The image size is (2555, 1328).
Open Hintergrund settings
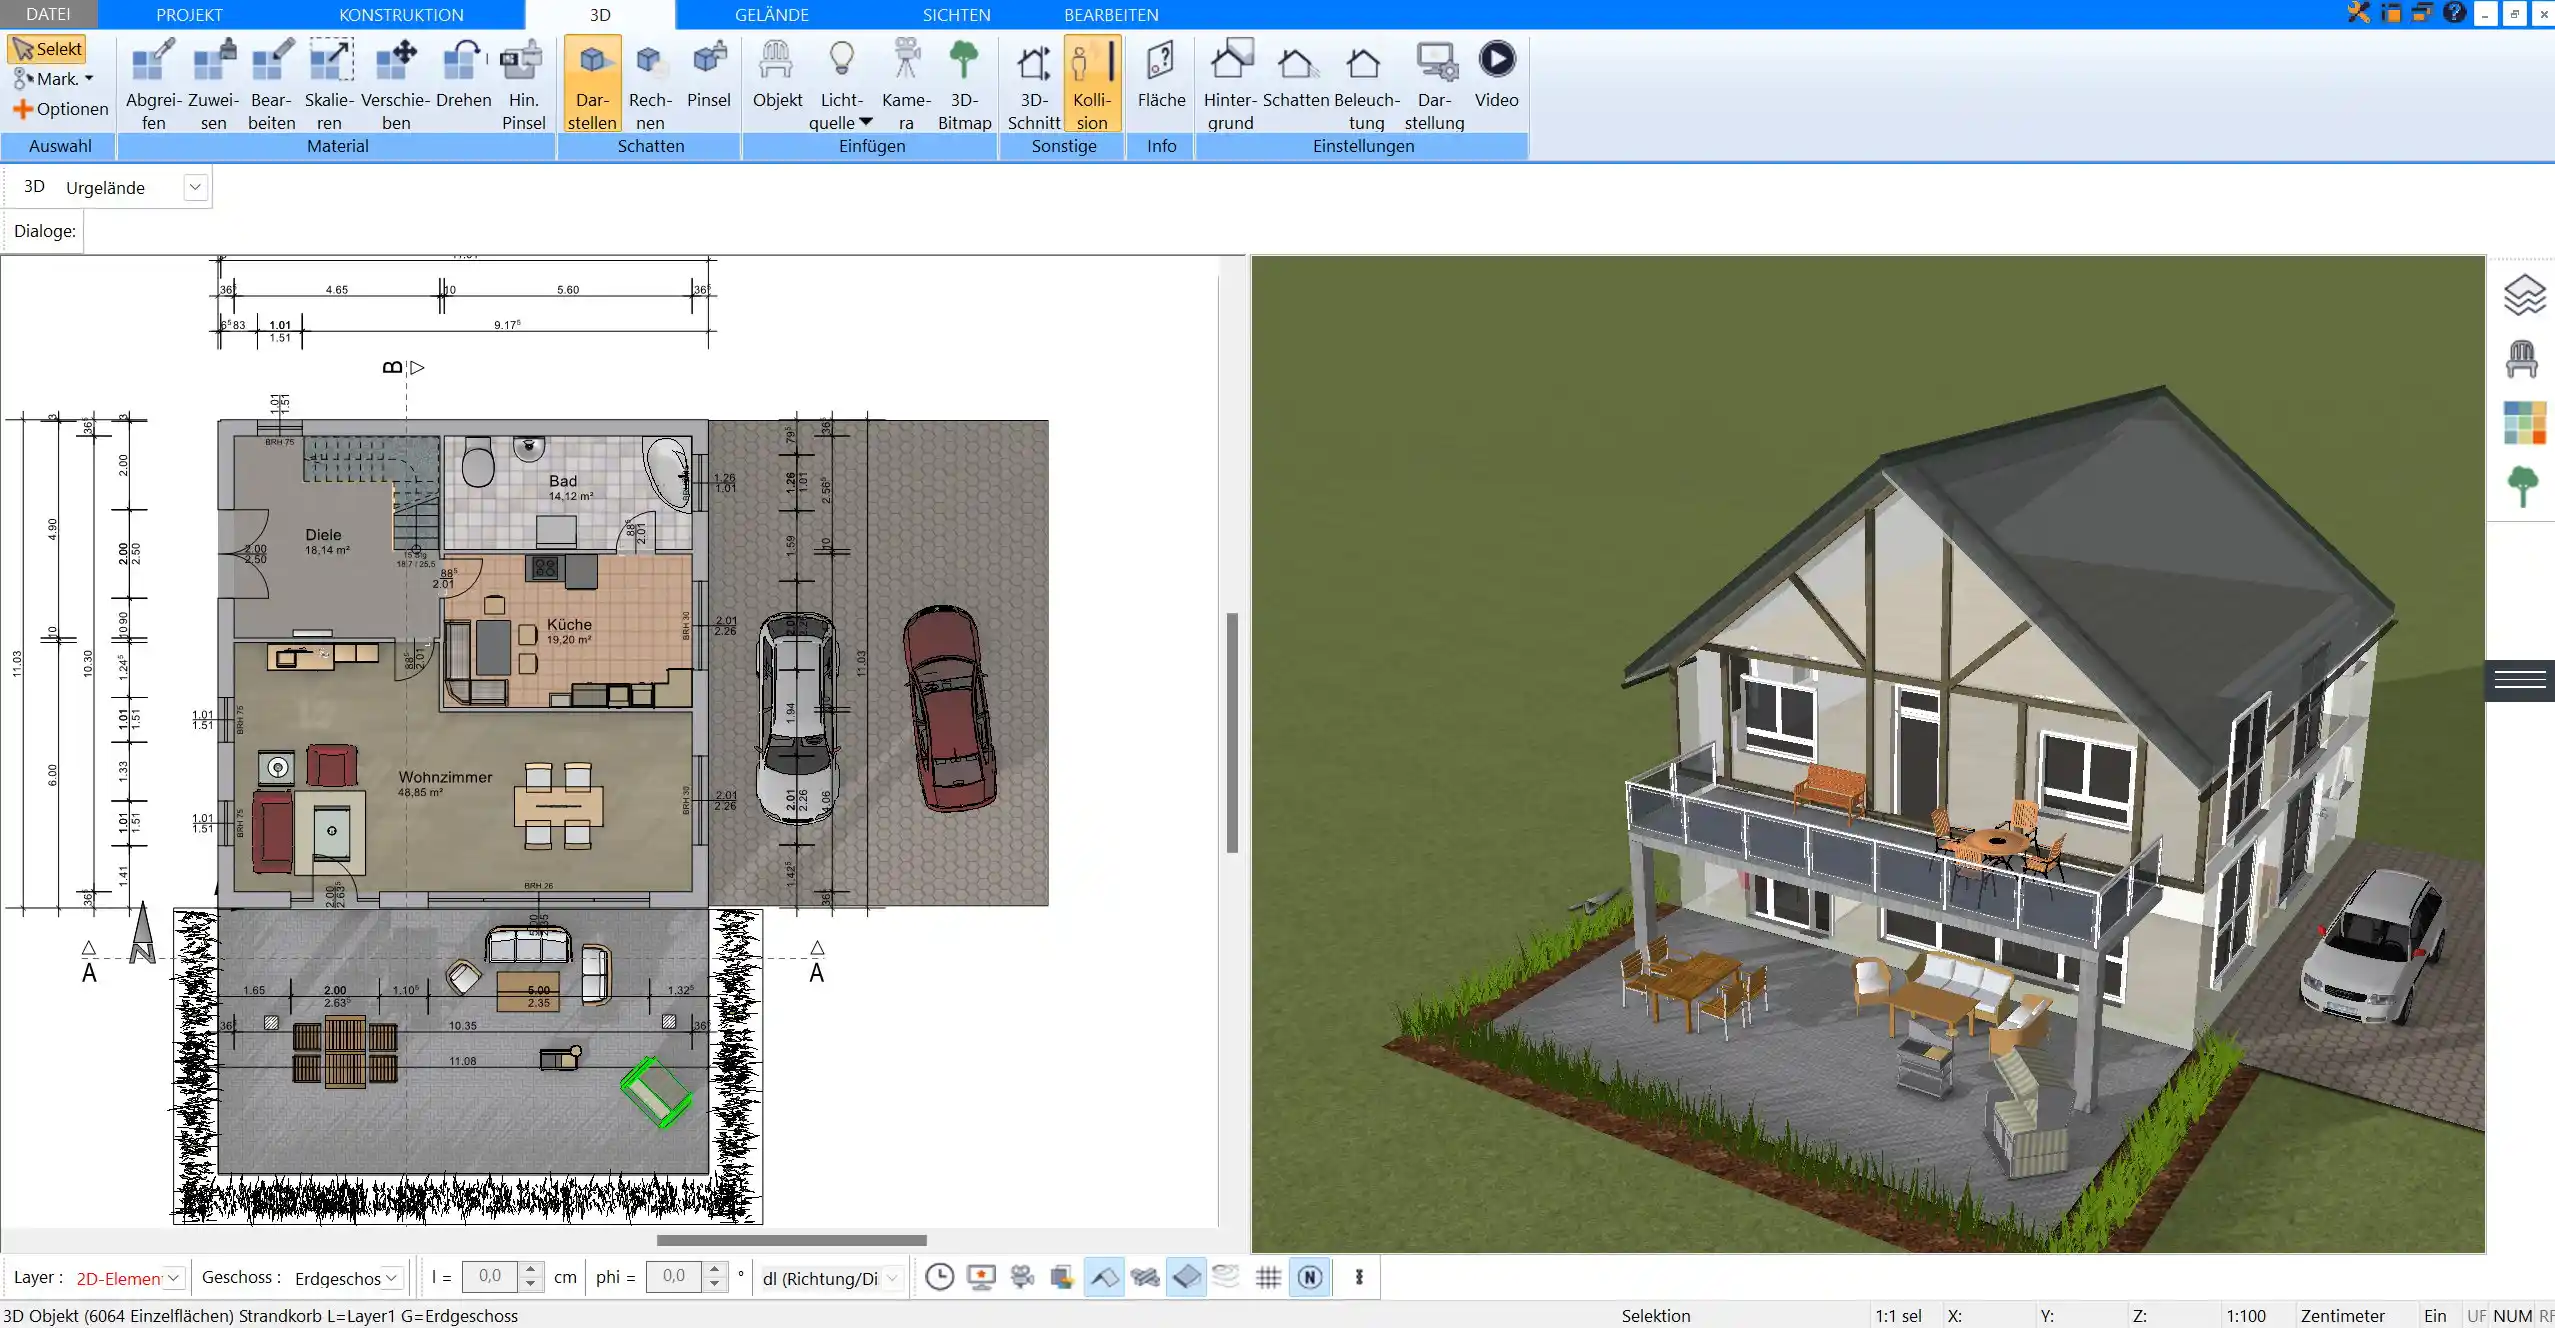pos(1230,85)
